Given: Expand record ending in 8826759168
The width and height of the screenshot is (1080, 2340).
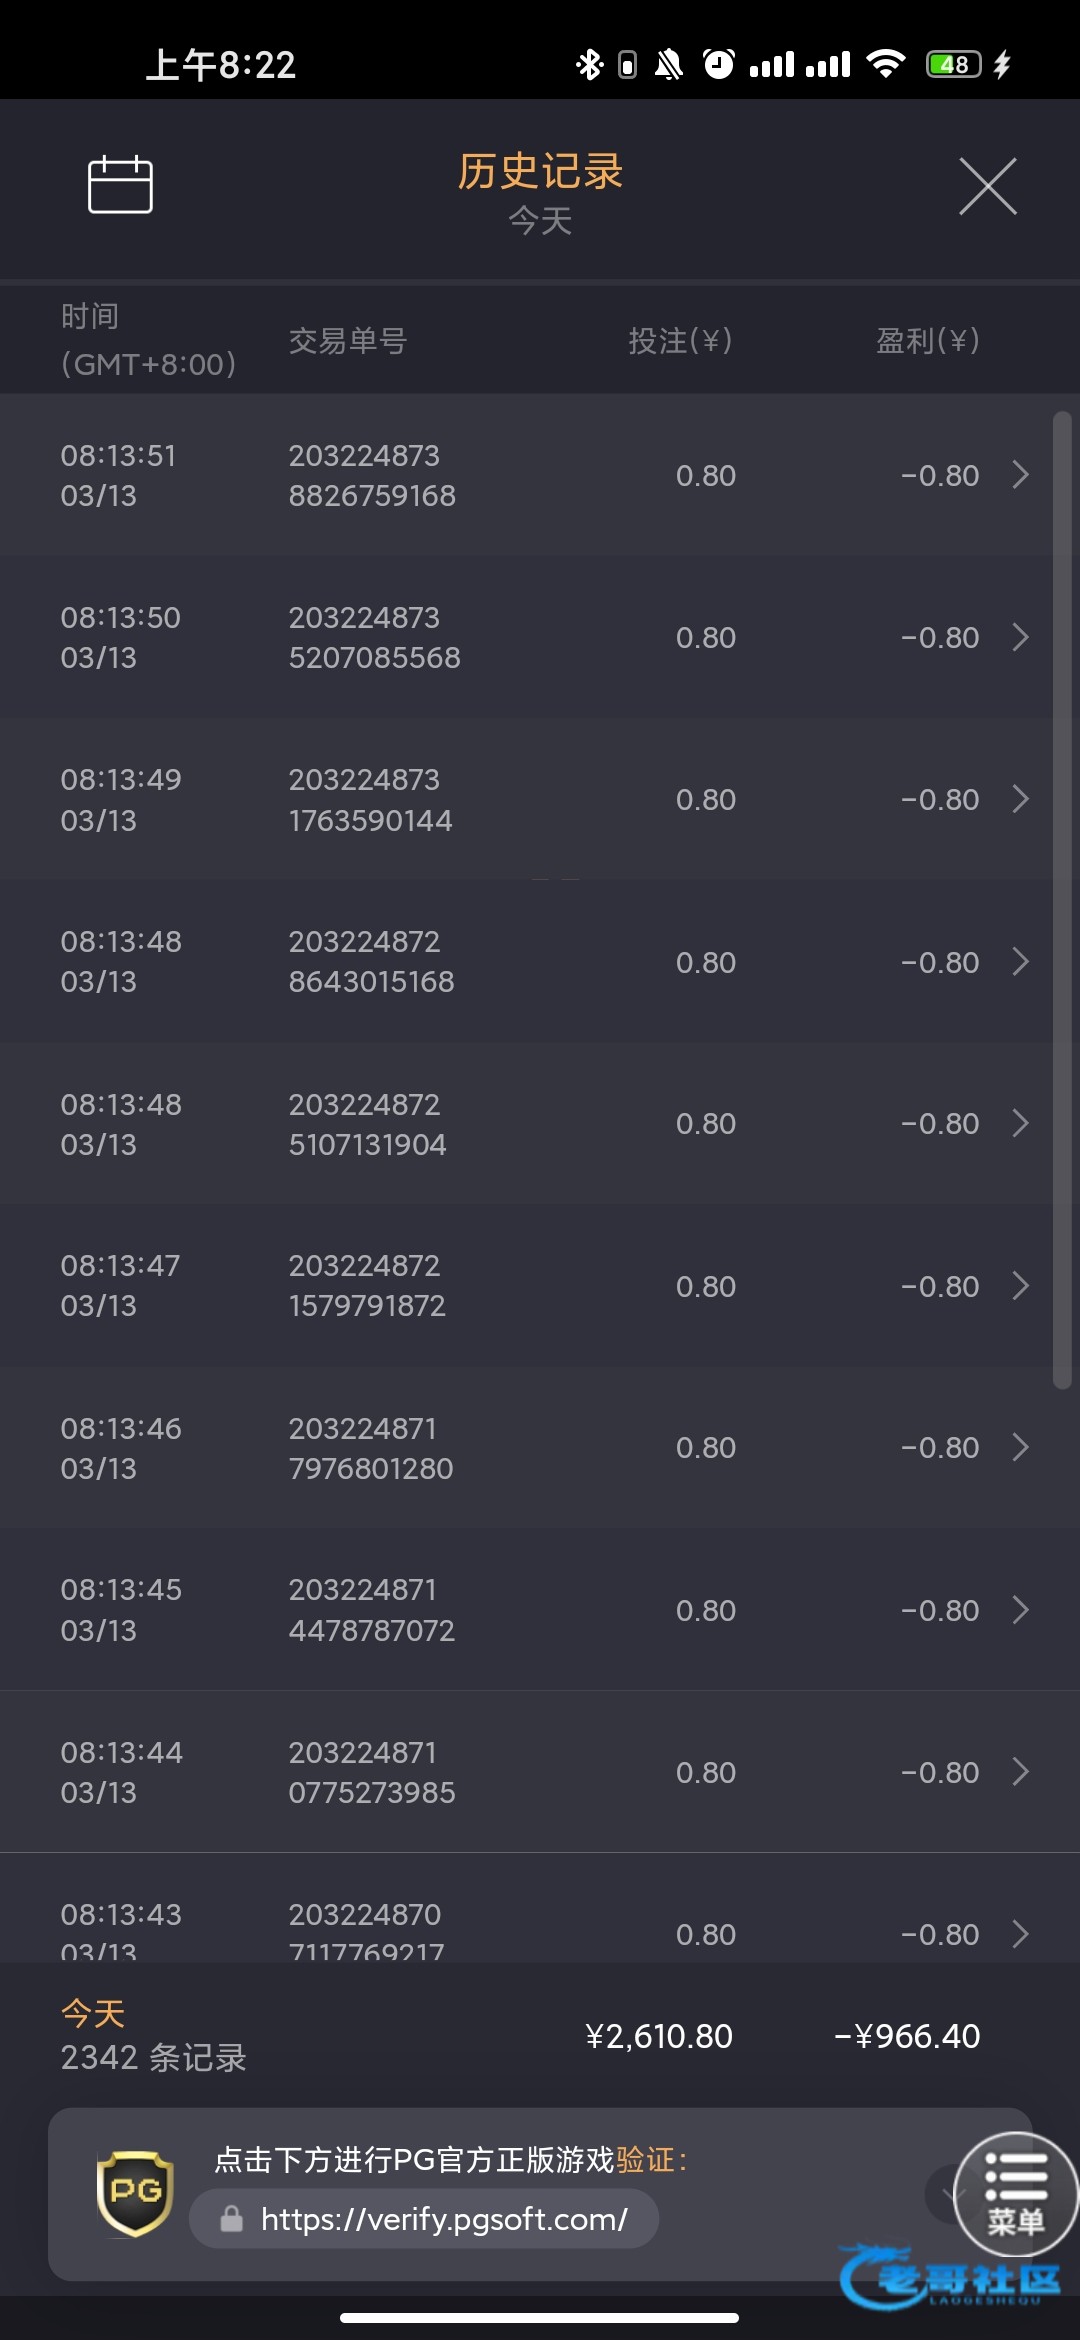Looking at the screenshot, I should pyautogui.click(x=1020, y=475).
